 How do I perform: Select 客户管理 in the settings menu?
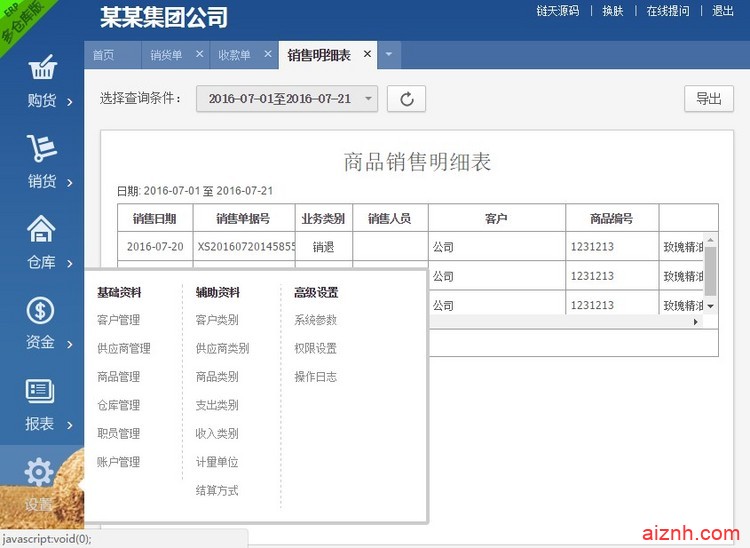coord(118,320)
